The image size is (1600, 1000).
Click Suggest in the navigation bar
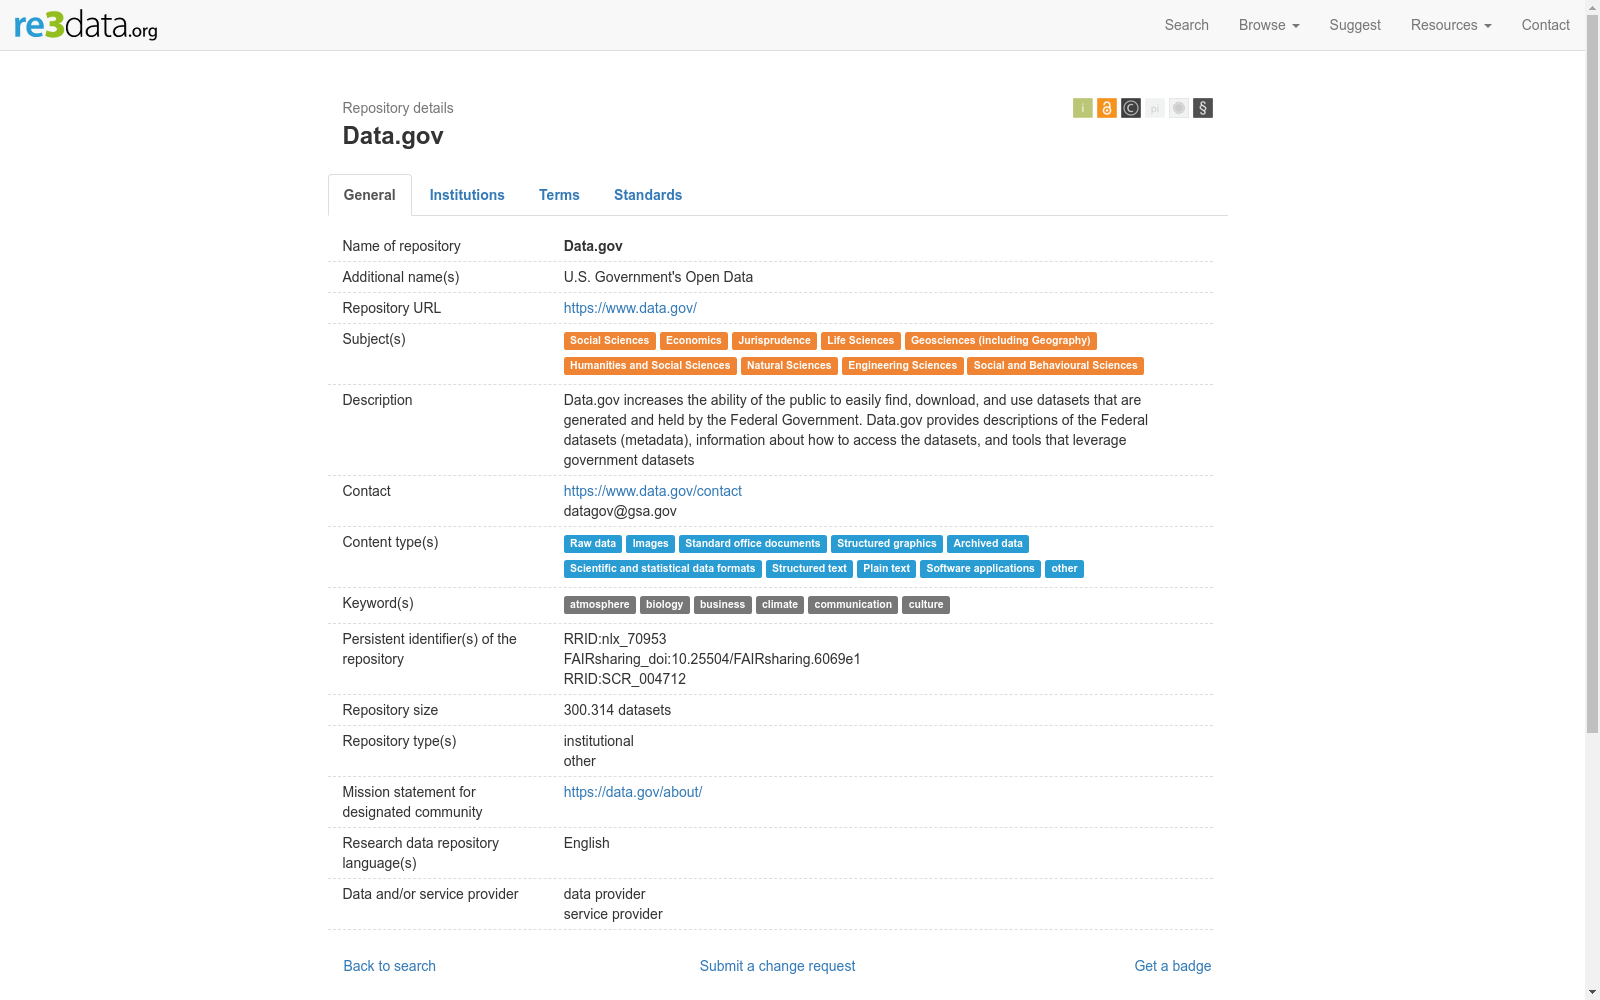(1354, 25)
